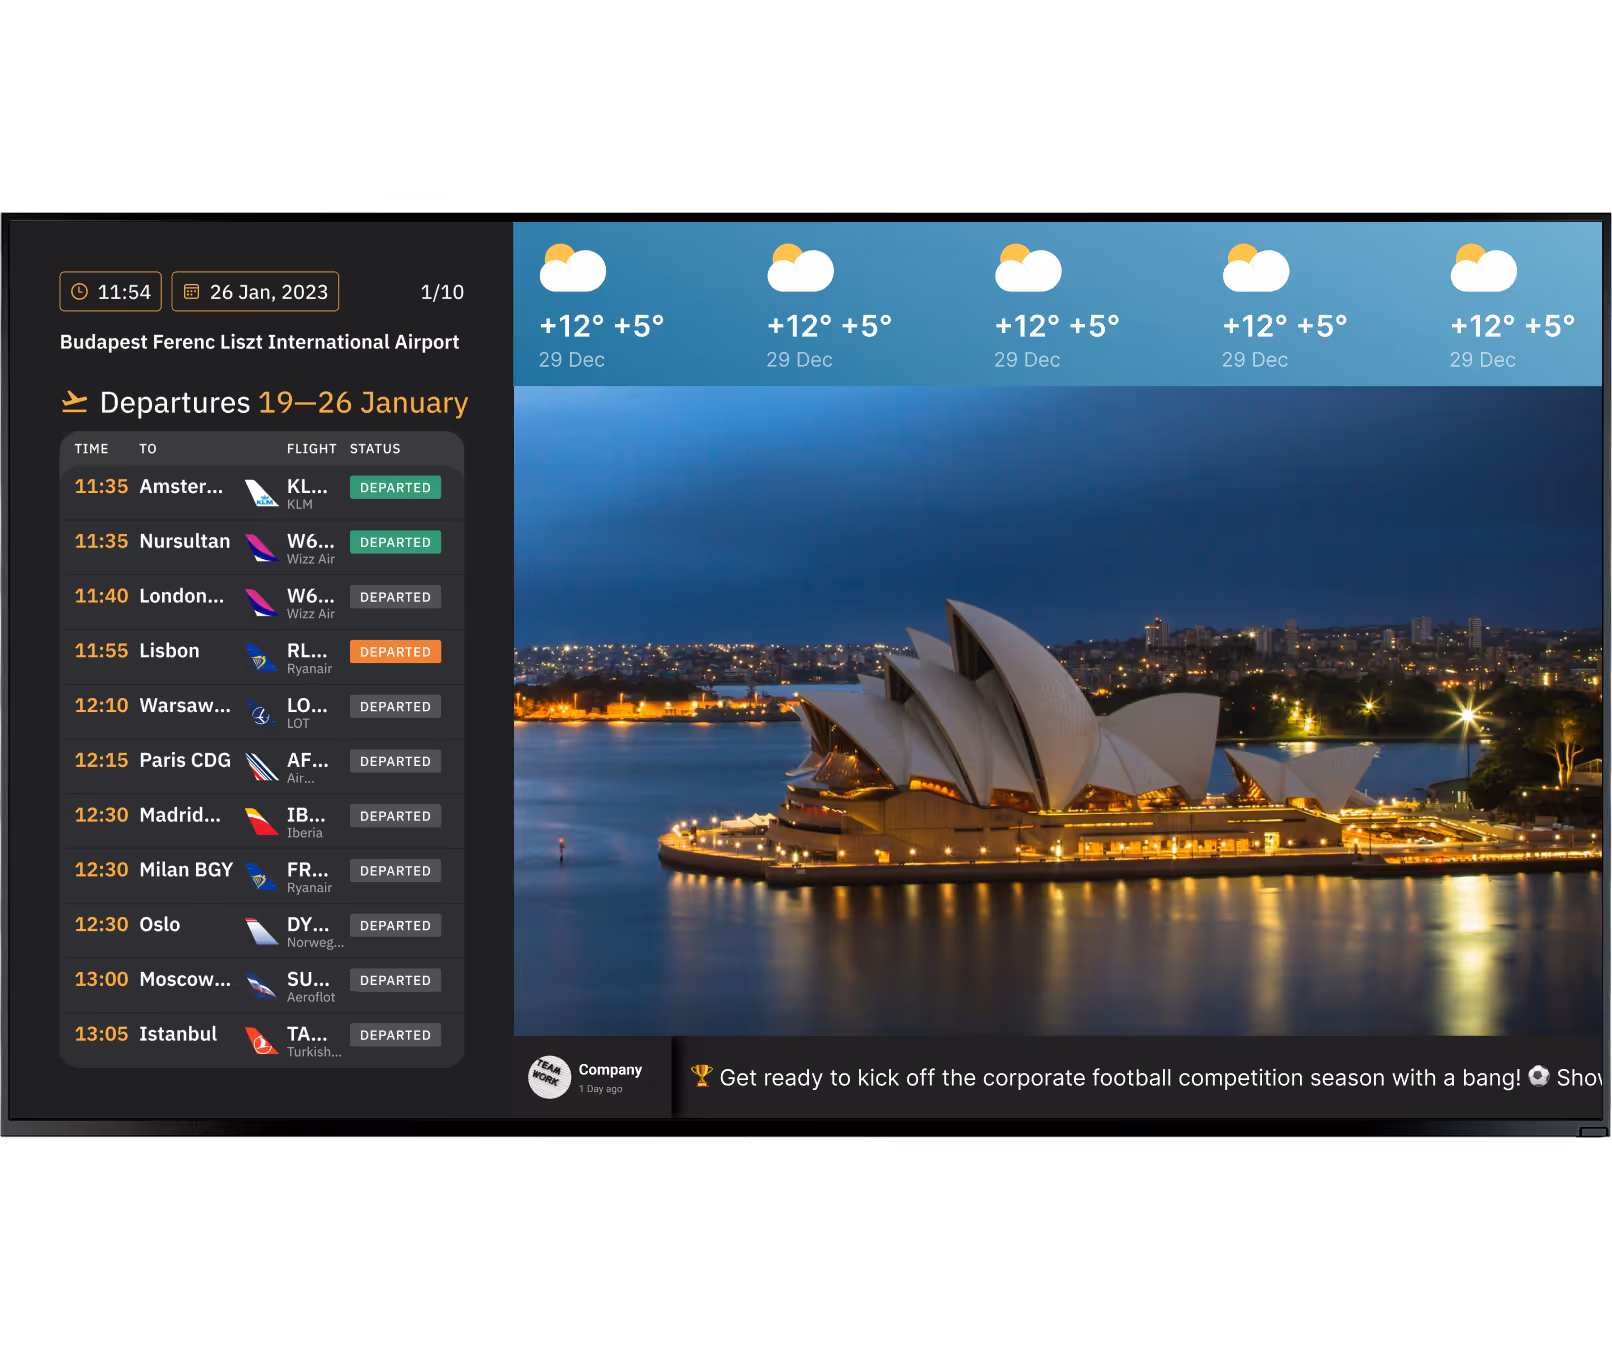
Task: Click the orange DEPARTED badge on Lisbon flight
Action: click(x=395, y=651)
